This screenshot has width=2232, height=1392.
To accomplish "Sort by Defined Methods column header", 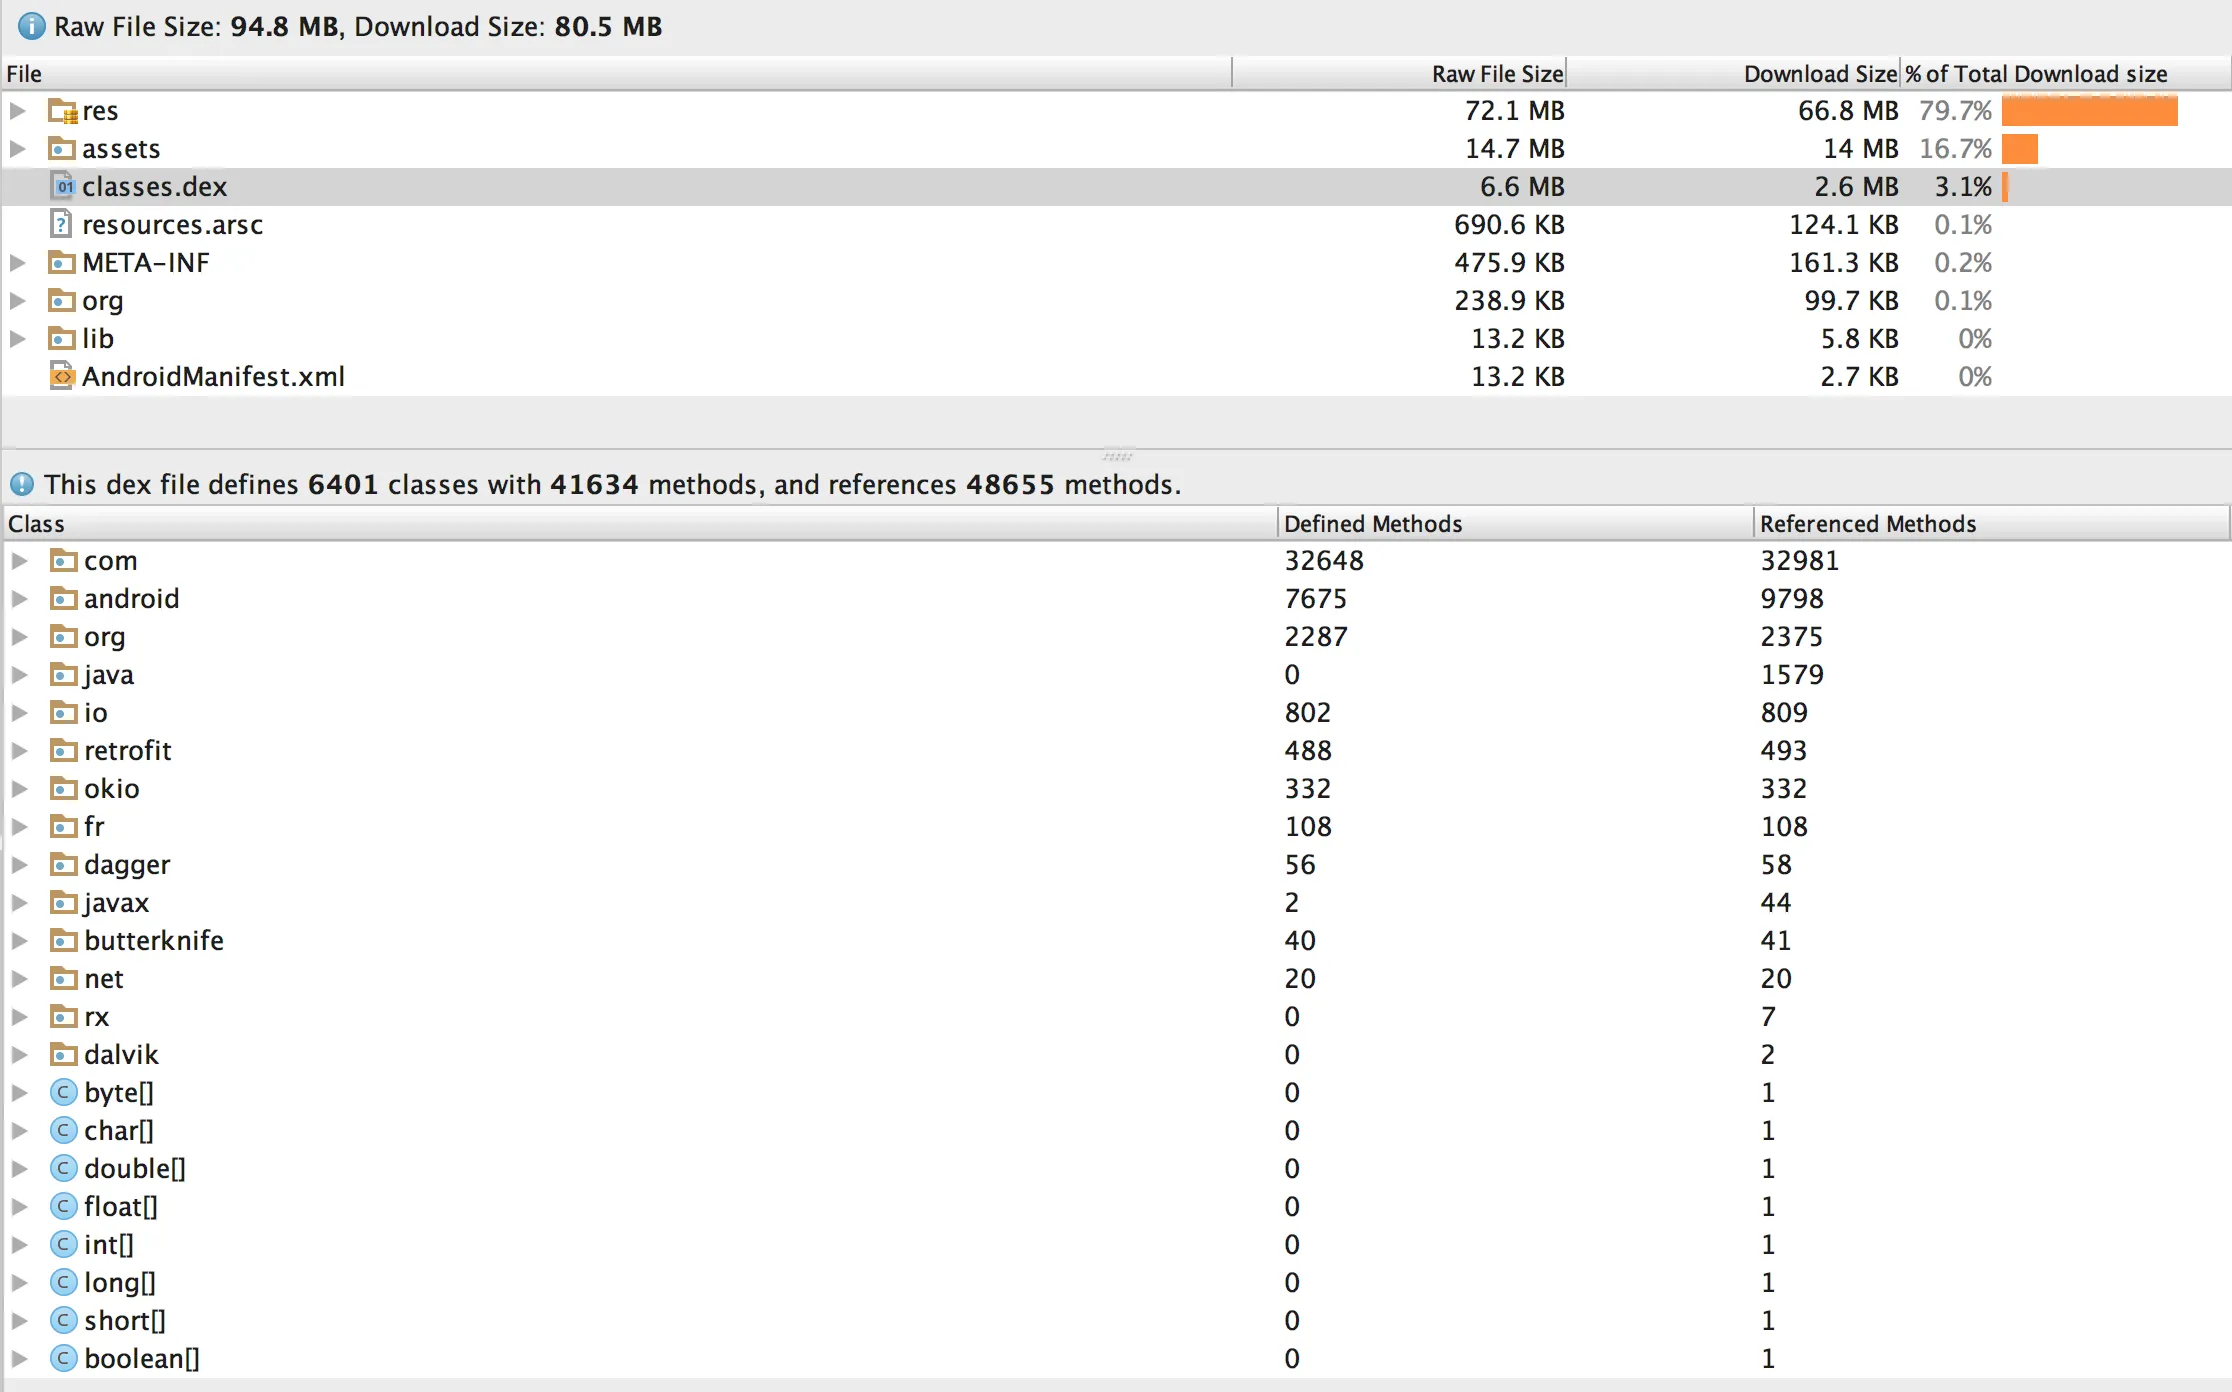I will [x=1372, y=524].
